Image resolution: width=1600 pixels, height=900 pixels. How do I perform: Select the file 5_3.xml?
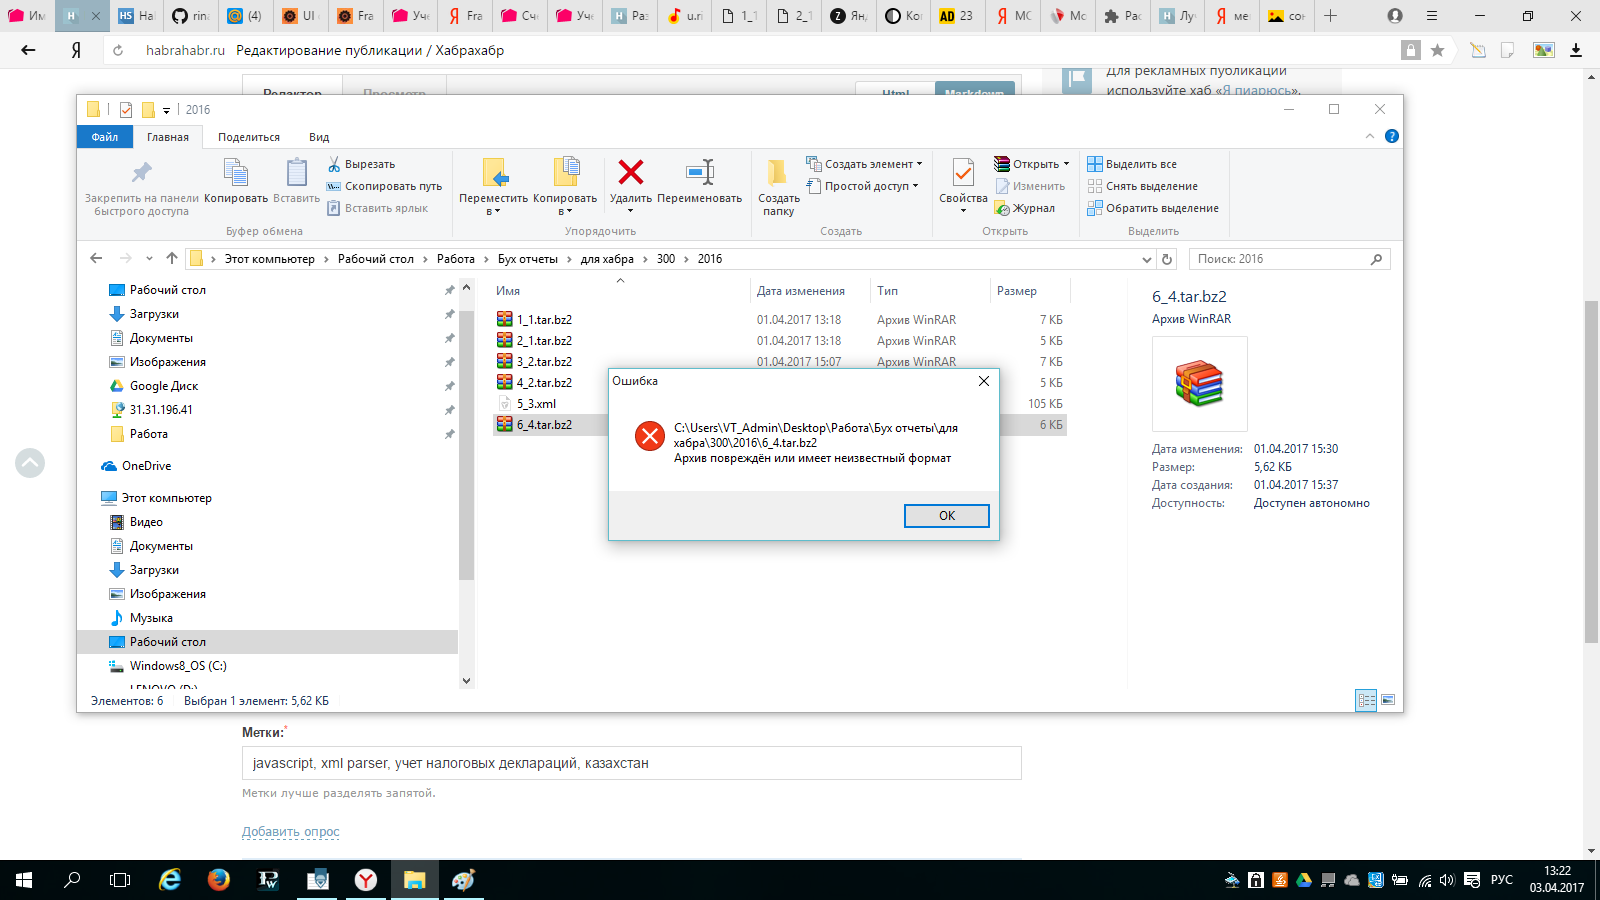click(536, 404)
